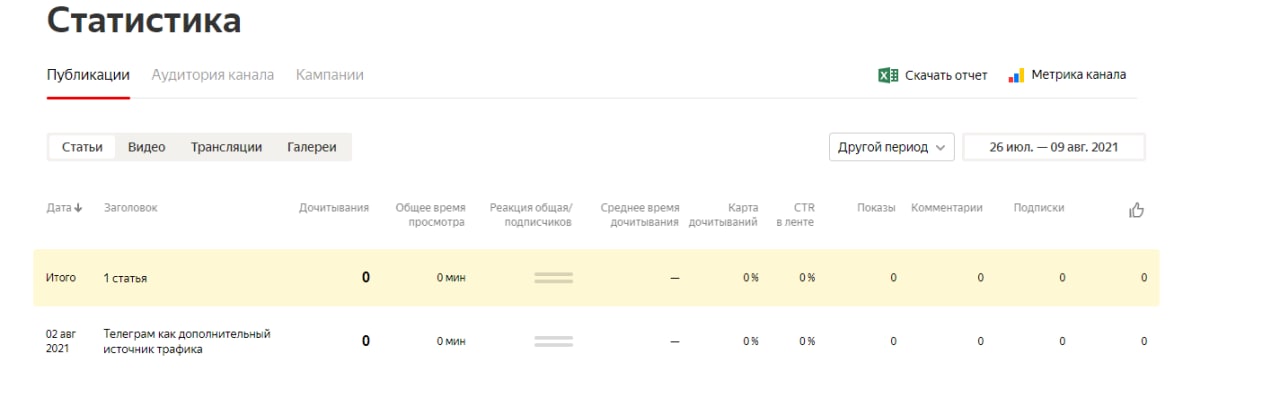Select the Статьи content type toggle

click(x=82, y=147)
